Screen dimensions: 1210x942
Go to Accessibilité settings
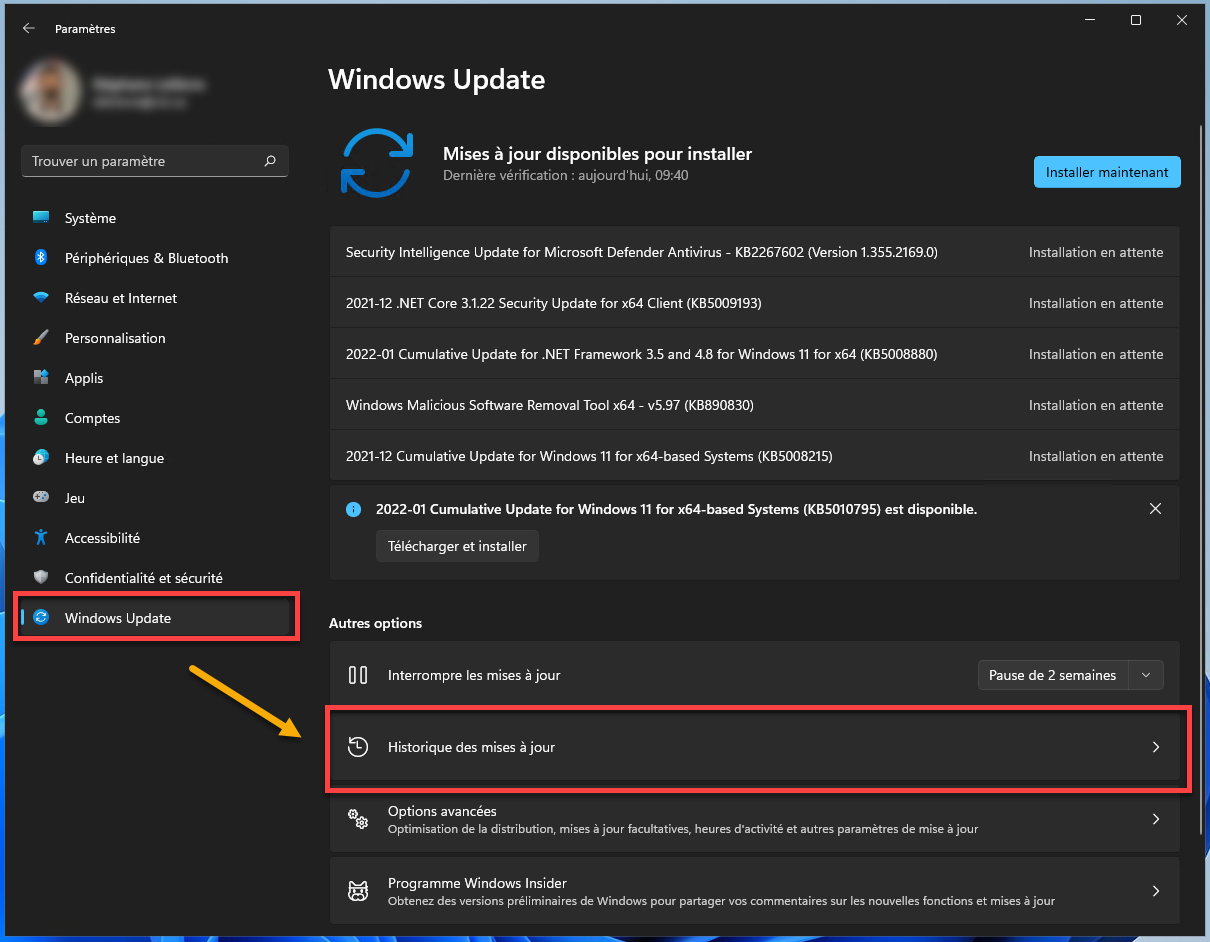coord(155,538)
